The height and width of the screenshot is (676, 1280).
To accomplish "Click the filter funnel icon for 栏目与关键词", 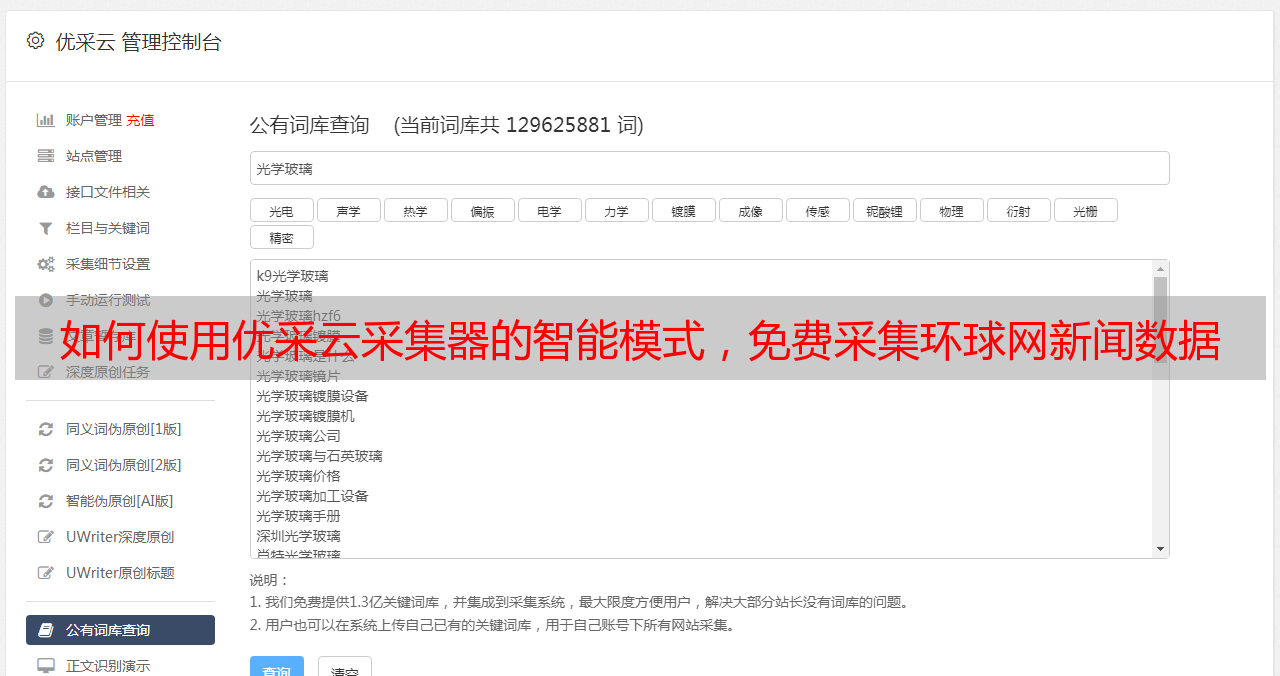I will pos(46,228).
